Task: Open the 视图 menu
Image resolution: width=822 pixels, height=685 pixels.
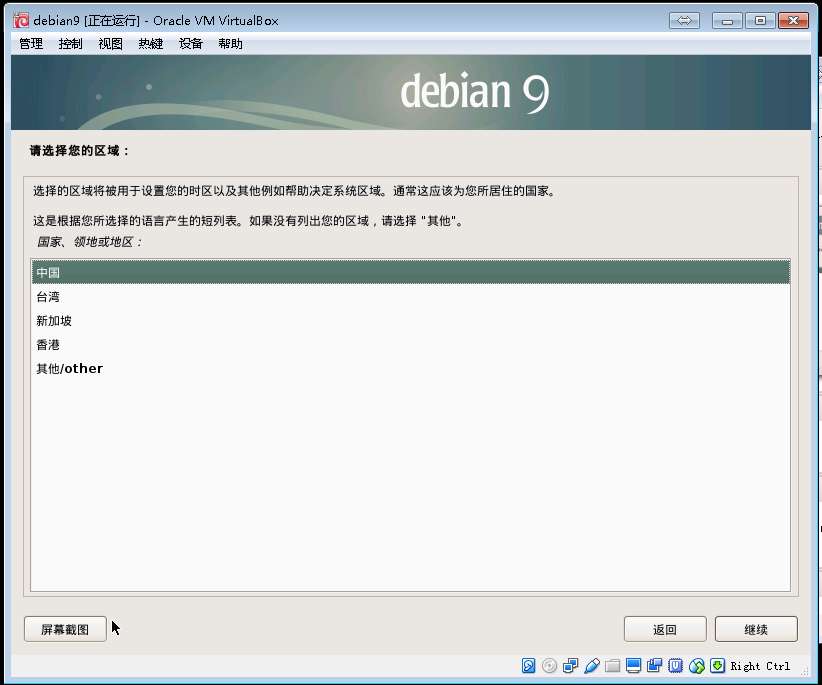Action: 111,44
